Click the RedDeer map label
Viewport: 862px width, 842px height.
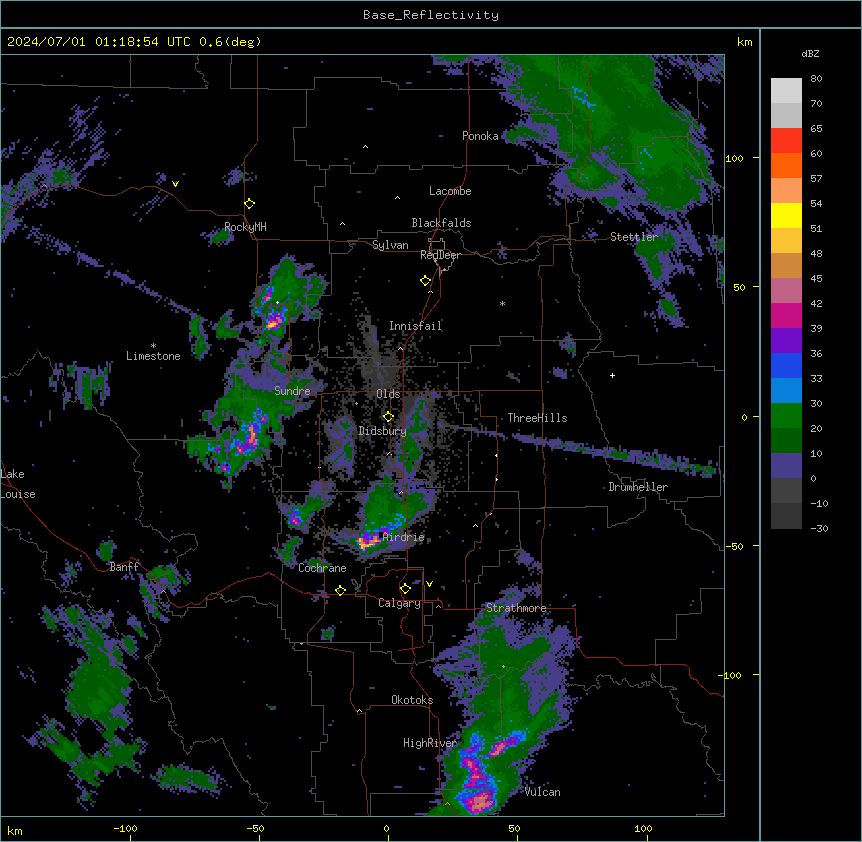[440, 255]
